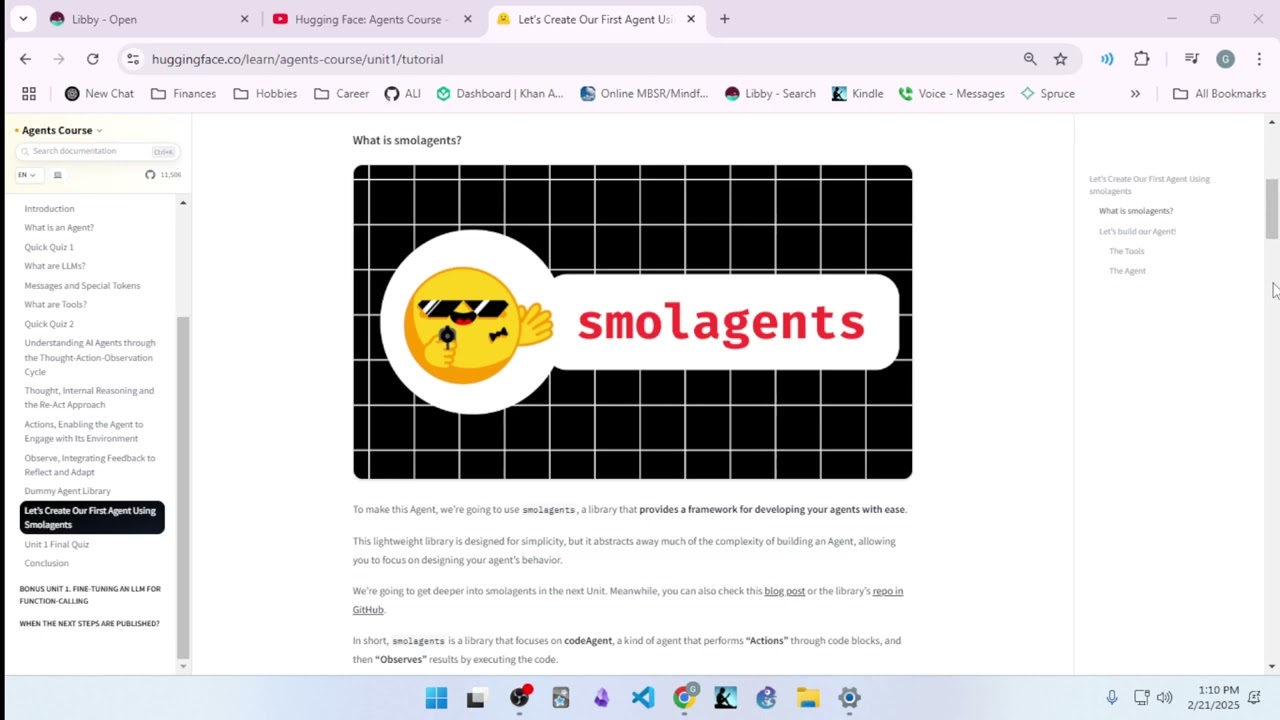
Task: Toggle the microphone icon in system tray
Action: (x=1112, y=698)
